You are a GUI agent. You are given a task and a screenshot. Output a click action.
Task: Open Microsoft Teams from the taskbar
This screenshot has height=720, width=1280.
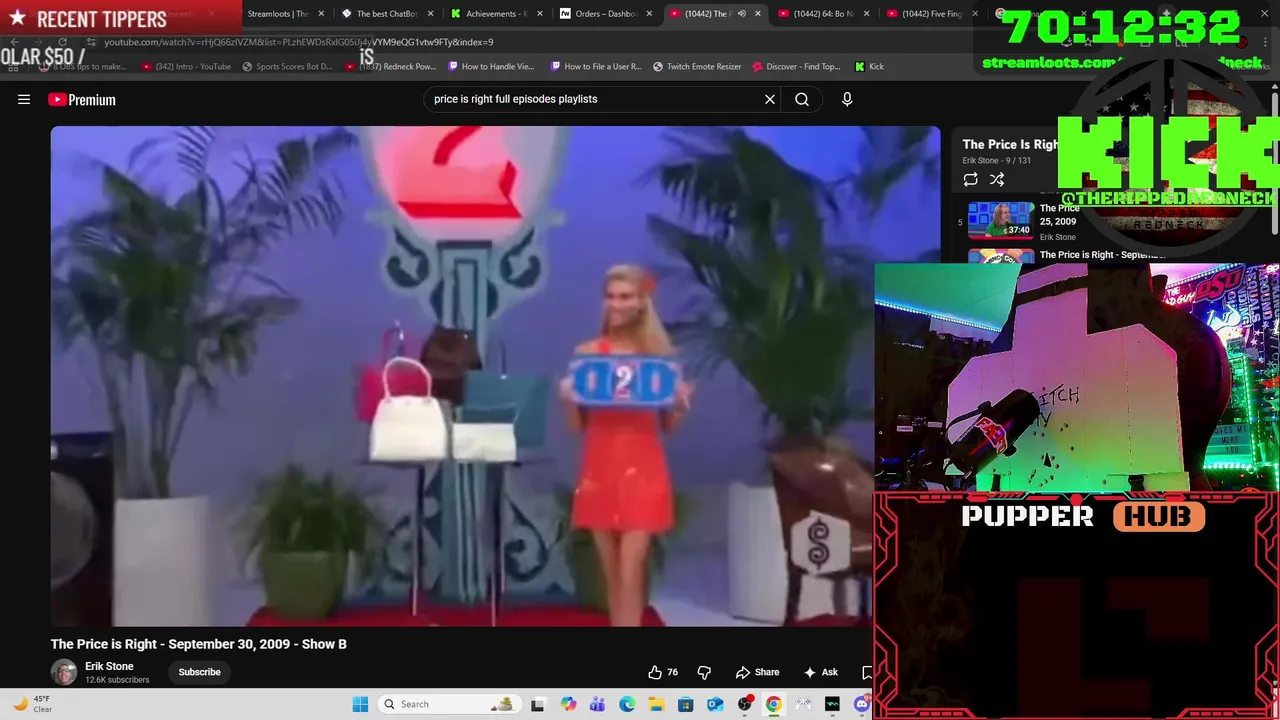click(x=597, y=704)
